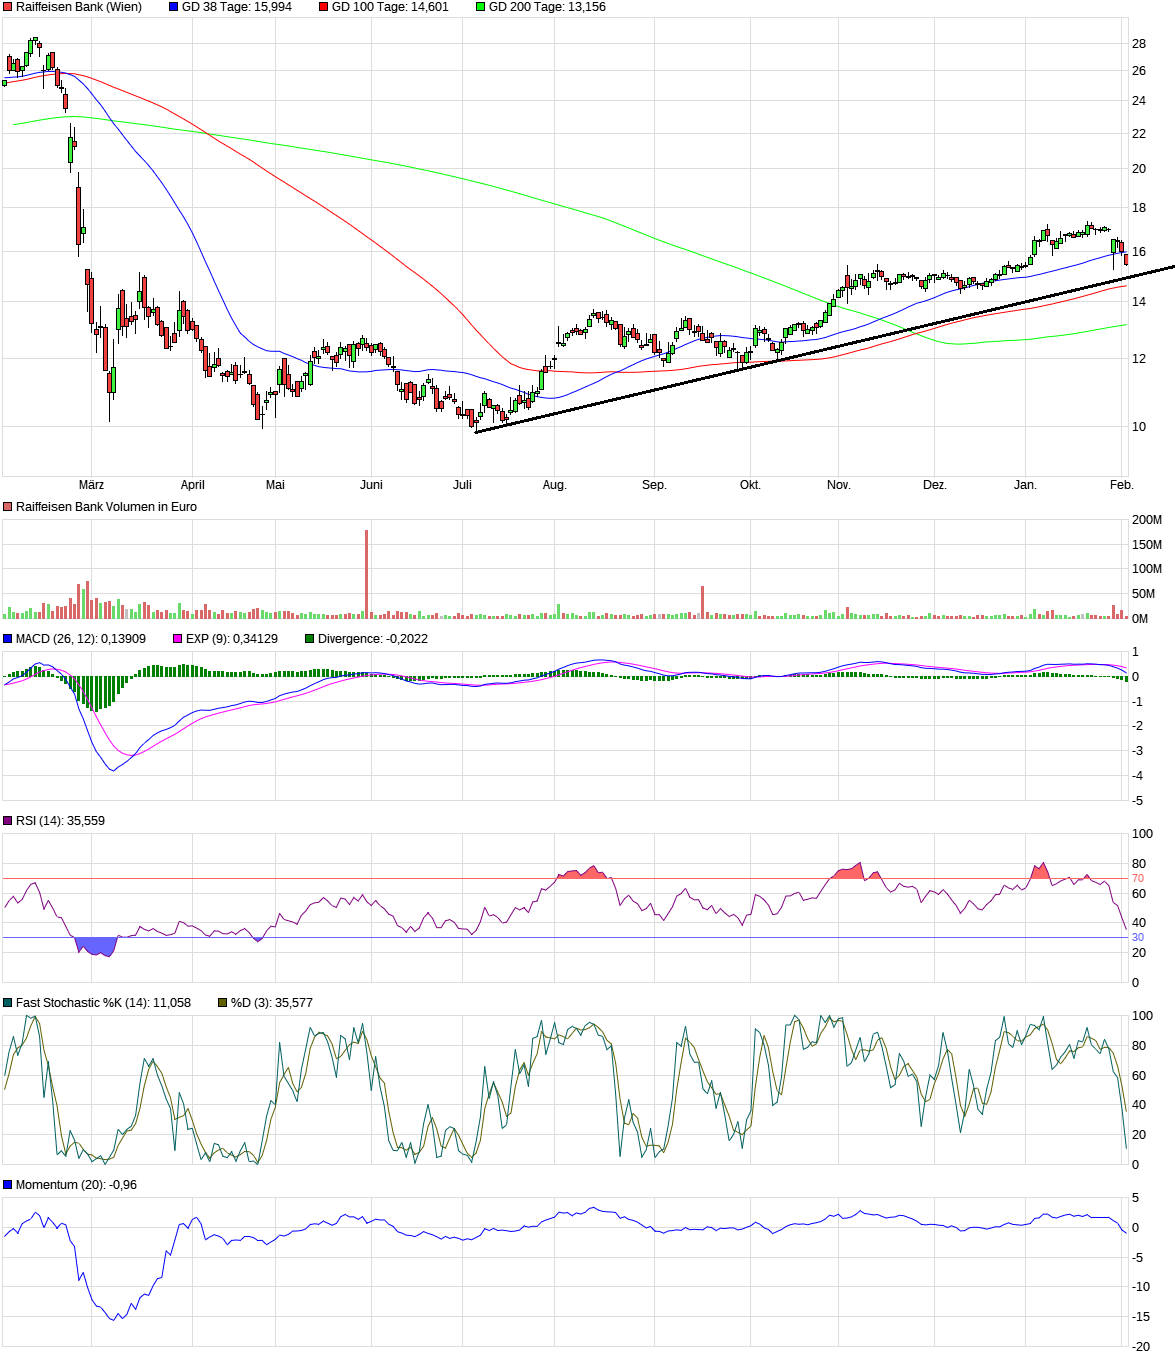This screenshot has height=1358, width=1175.
Task: Click the Fast Stochastic %K indicator icon
Action: point(8,1001)
